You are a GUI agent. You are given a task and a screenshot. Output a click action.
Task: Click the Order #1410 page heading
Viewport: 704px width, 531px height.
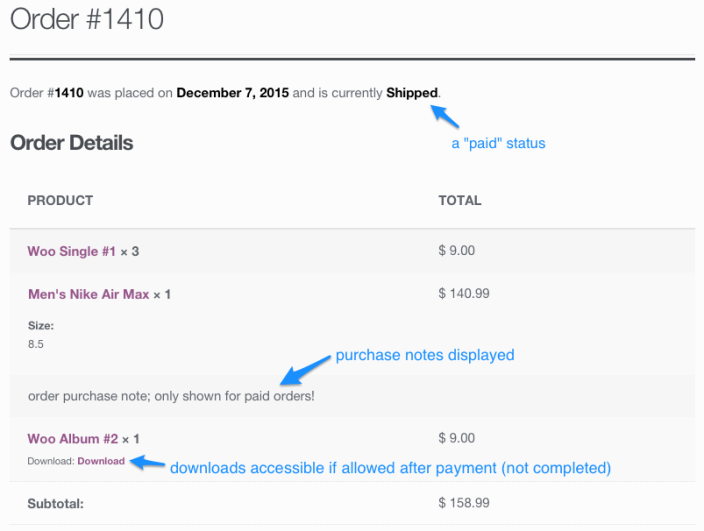[87, 20]
